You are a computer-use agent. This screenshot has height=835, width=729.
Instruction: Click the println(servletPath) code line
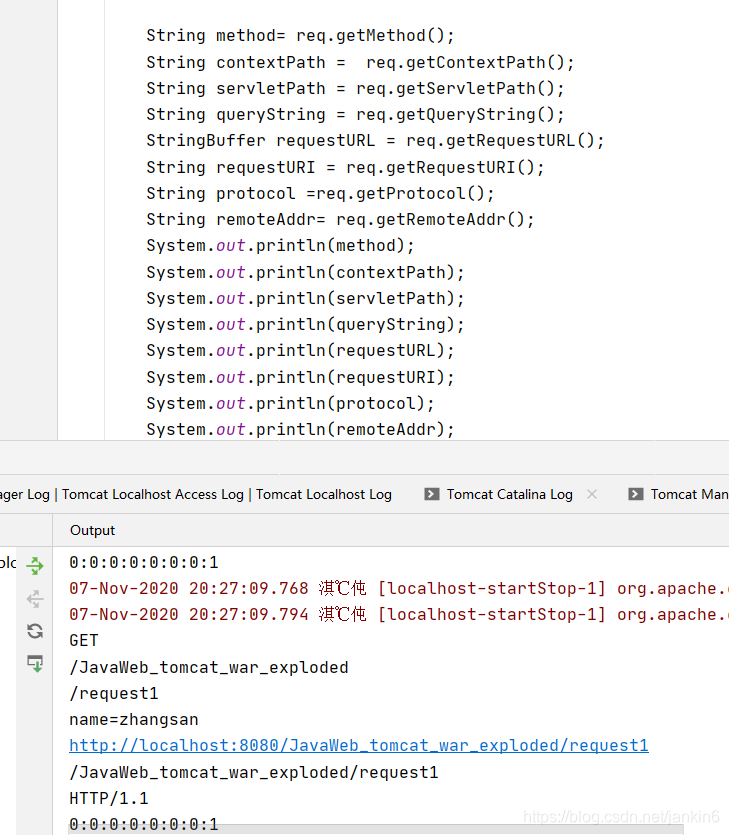(306, 299)
